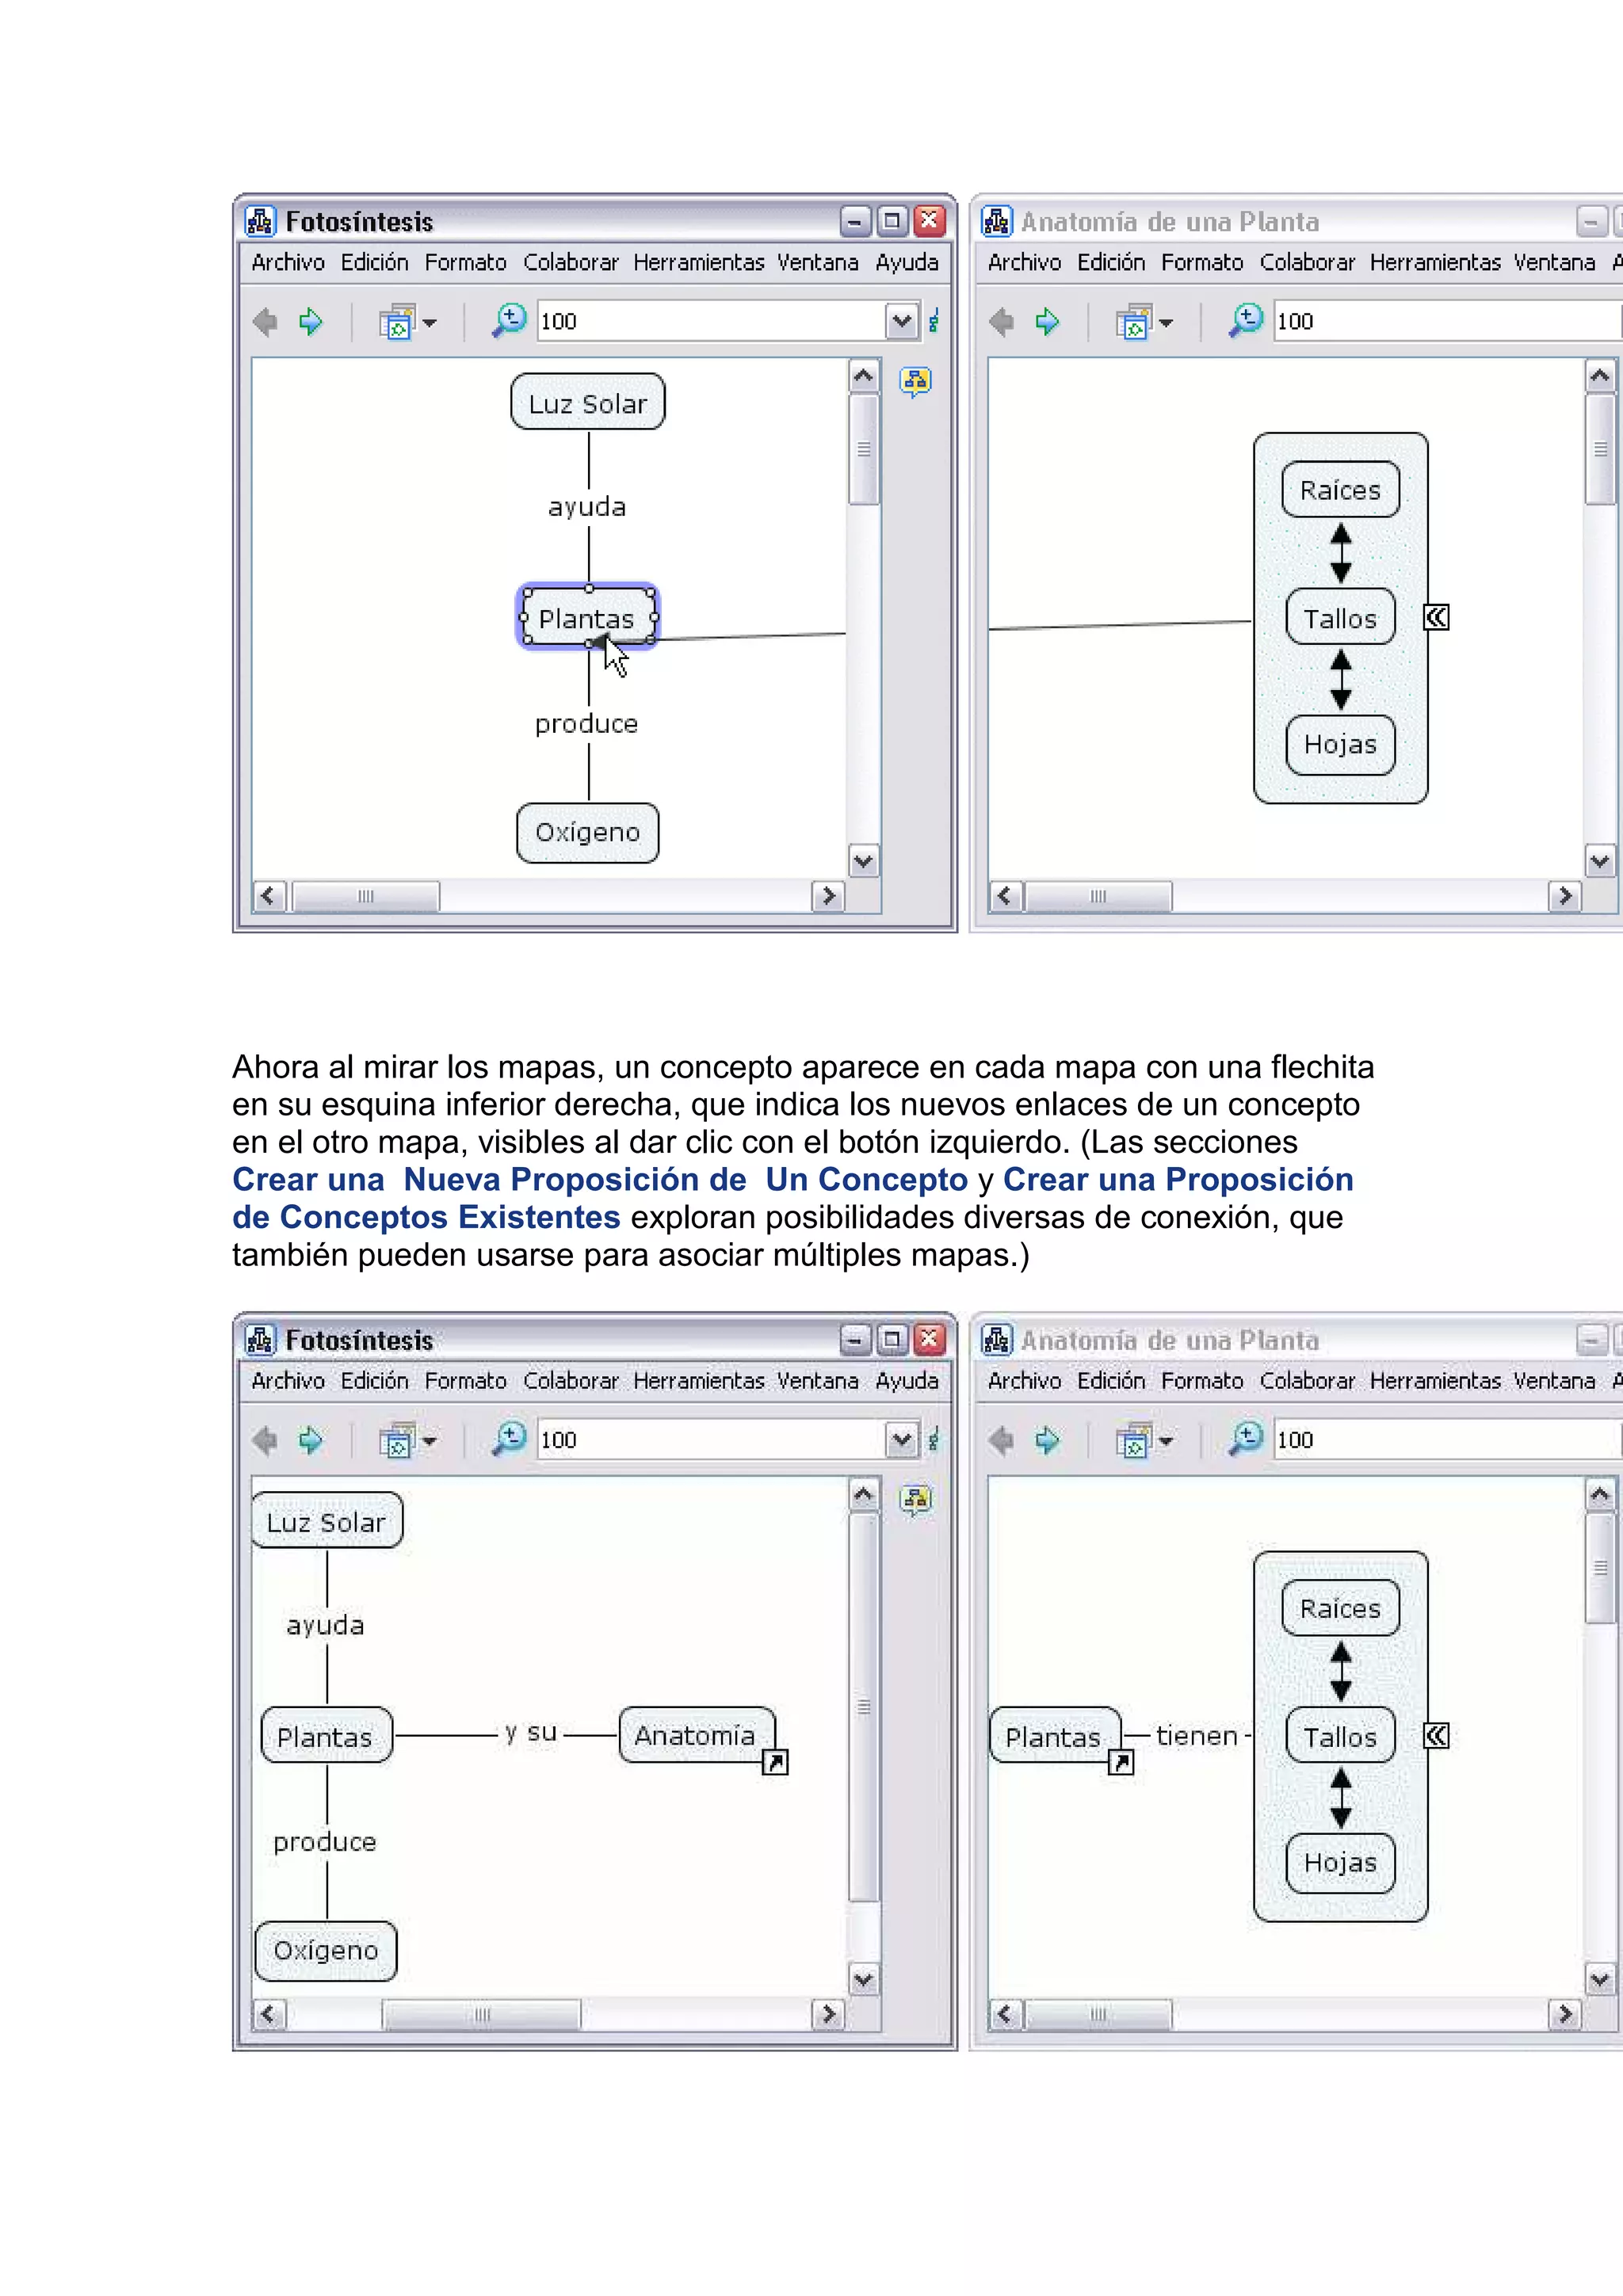Screen dimensions: 1623x2296
Task: Click yellow collaboration icon in top Fotosíntesis canvas
Action: pyautogui.click(x=915, y=381)
